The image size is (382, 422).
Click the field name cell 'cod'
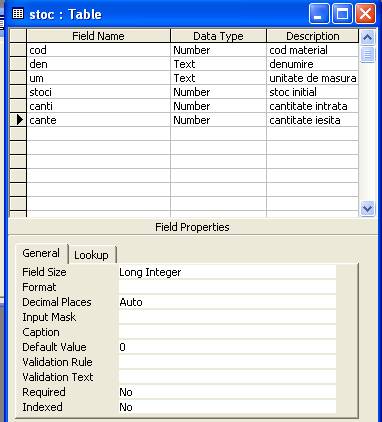[x=99, y=50]
